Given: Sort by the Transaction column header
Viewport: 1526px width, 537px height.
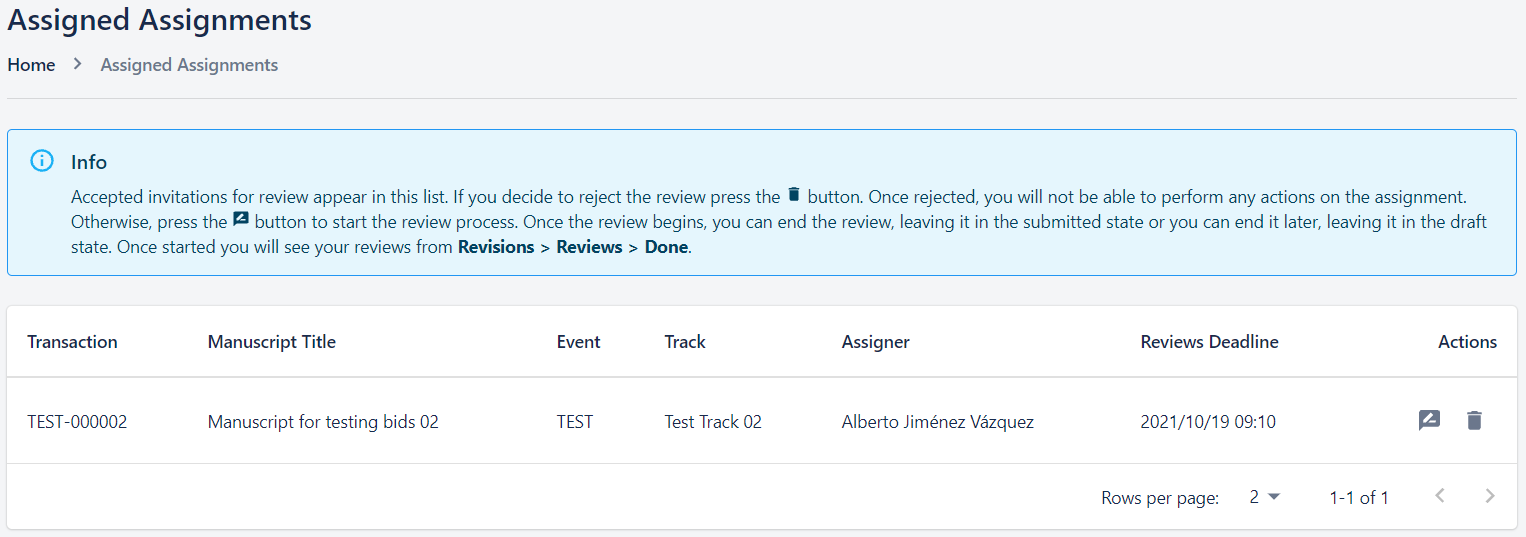Looking at the screenshot, I should (72, 342).
